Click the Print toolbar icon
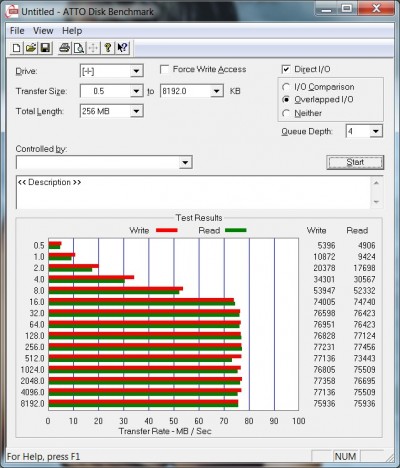400x468 pixels. 64,48
